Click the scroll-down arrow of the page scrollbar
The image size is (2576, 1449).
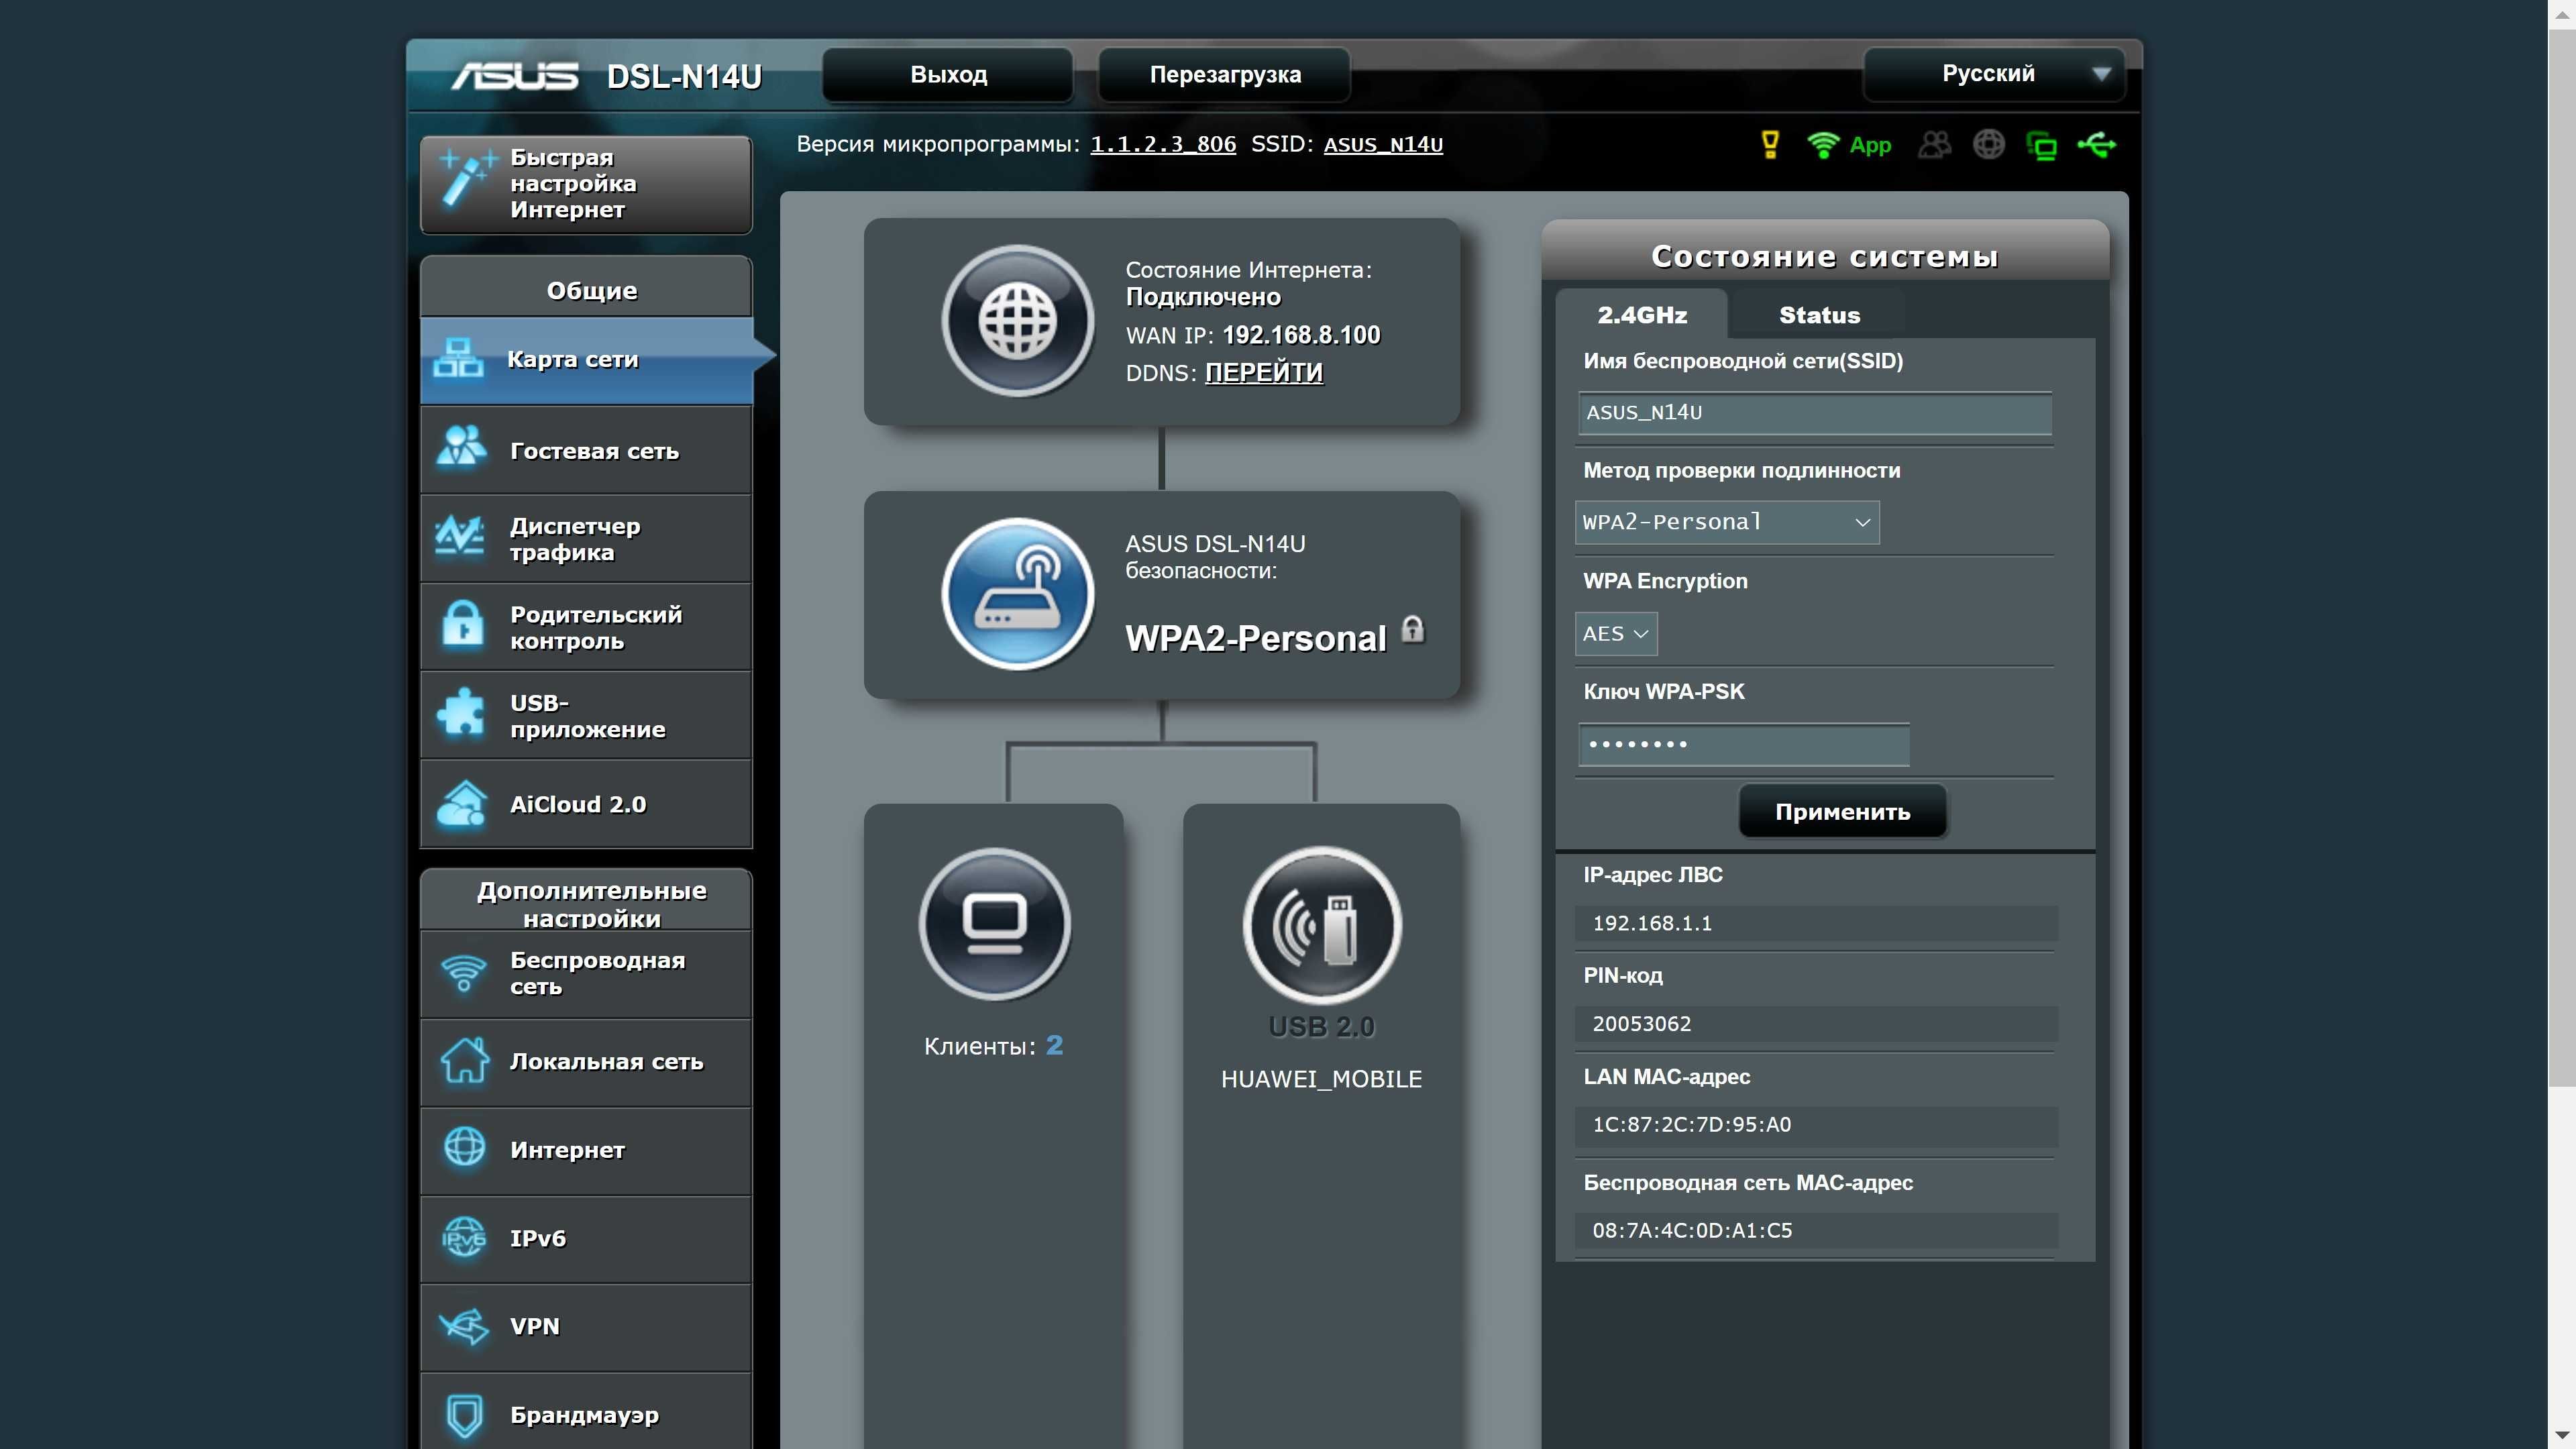(2562, 1437)
